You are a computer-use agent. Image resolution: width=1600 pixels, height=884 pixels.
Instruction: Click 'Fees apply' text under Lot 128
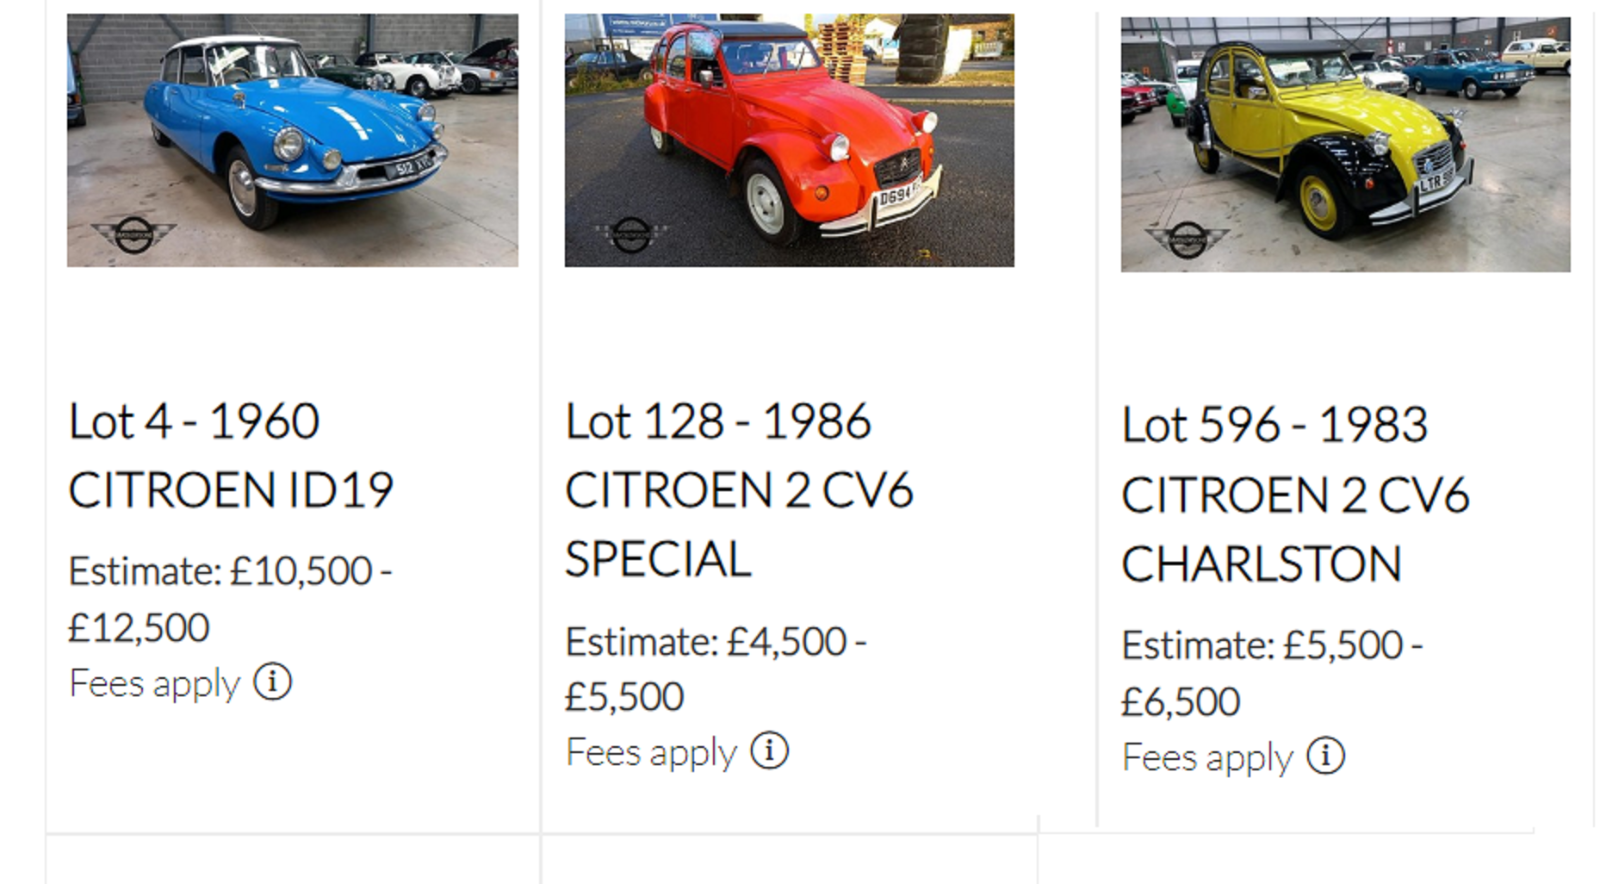651,752
